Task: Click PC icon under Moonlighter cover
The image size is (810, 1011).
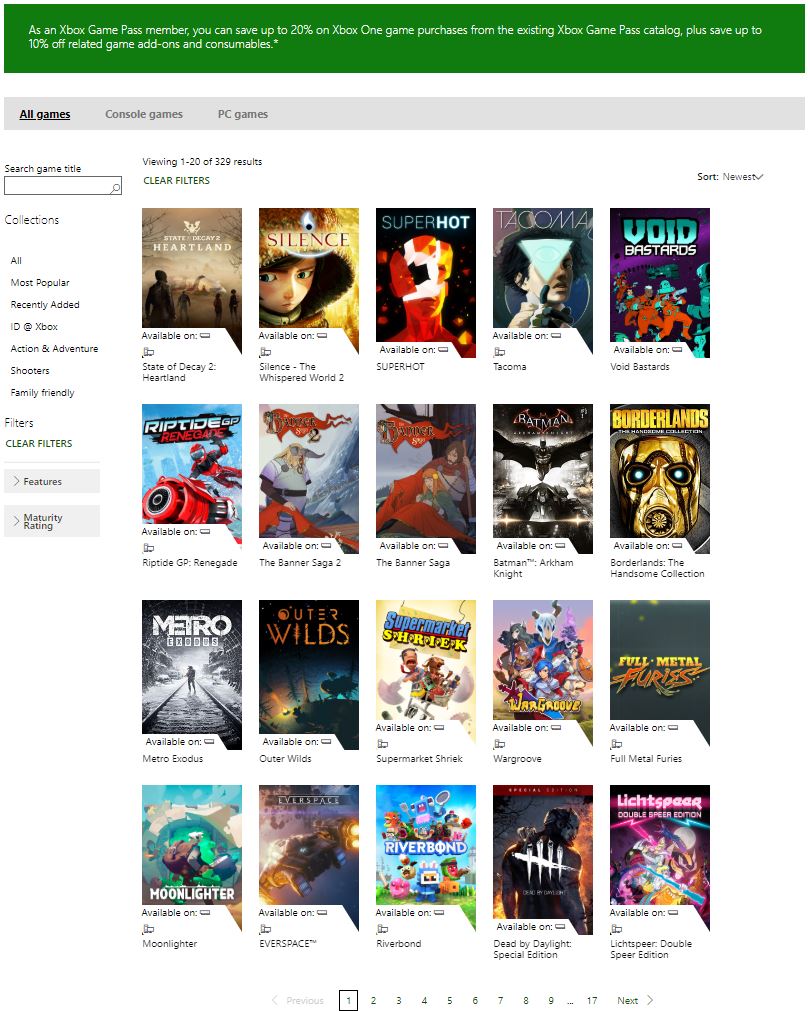Action: pos(148,929)
